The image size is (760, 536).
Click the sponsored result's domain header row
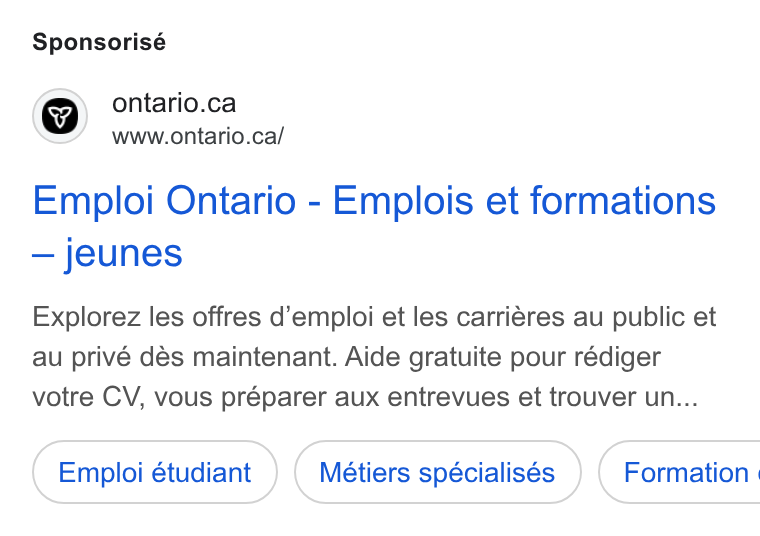158,117
